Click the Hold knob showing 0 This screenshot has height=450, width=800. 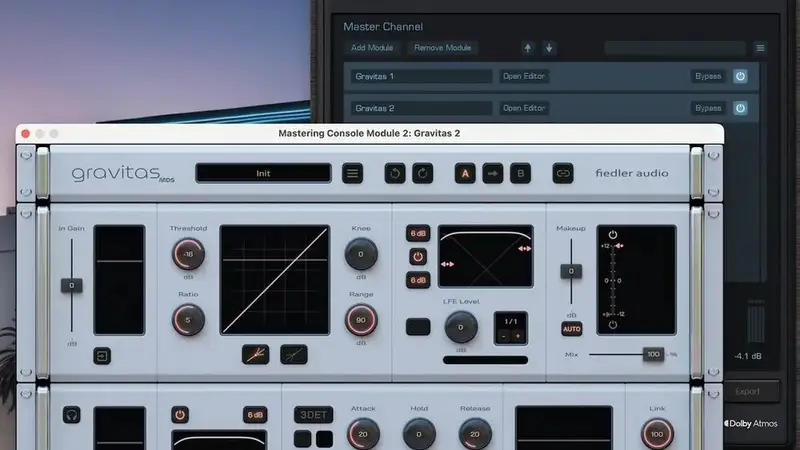(x=419, y=434)
